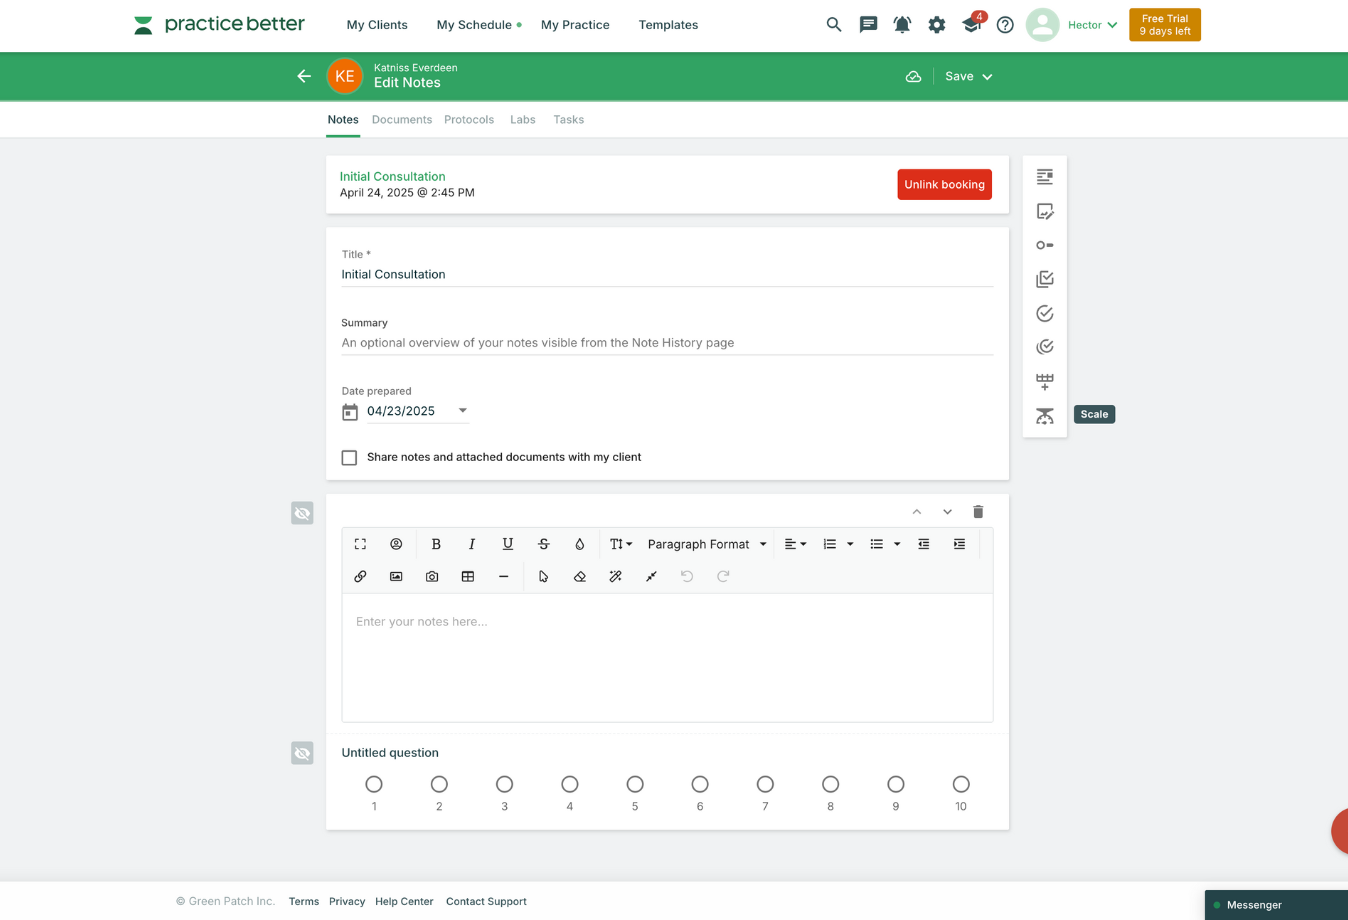Open the camera capture tool
Screen dimensions: 1348x920
[432, 576]
